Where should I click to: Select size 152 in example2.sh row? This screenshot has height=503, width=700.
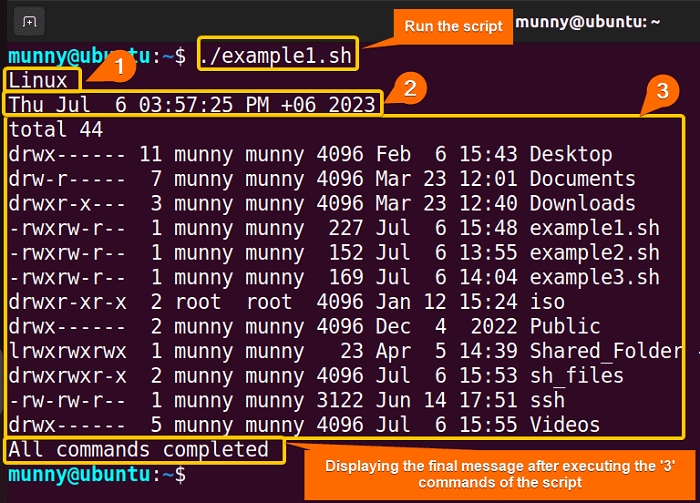click(346, 253)
